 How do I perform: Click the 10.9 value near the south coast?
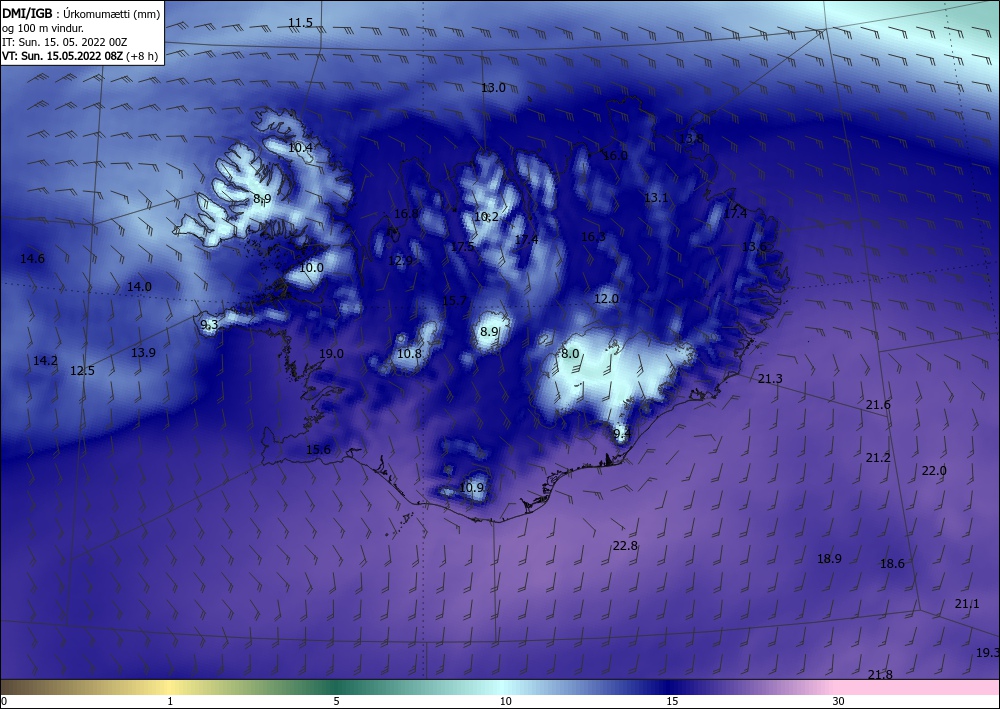[x=471, y=488]
